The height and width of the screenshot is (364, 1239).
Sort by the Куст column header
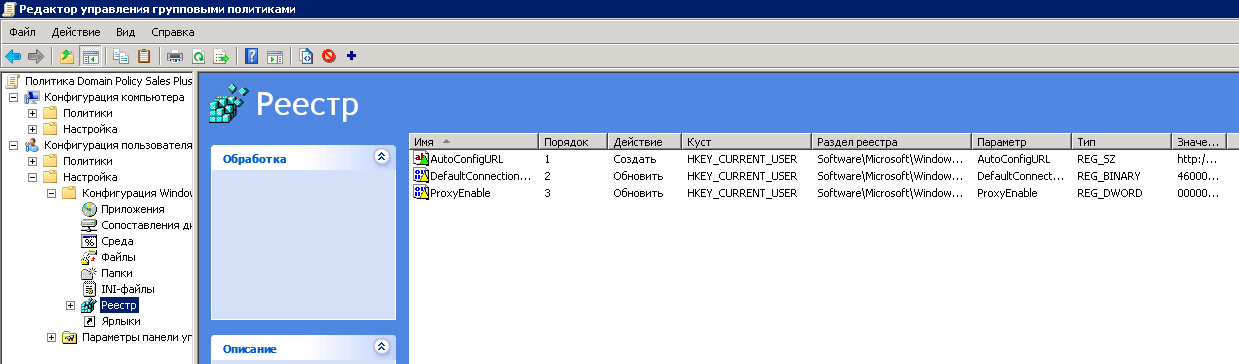[747, 141]
